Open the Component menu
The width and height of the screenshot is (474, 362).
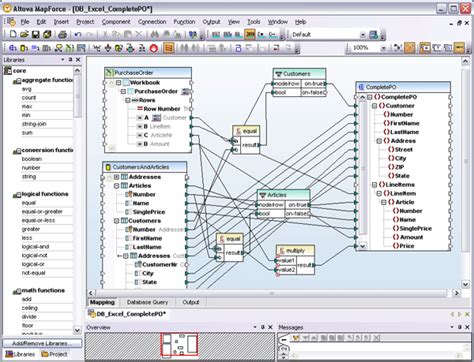pos(116,22)
